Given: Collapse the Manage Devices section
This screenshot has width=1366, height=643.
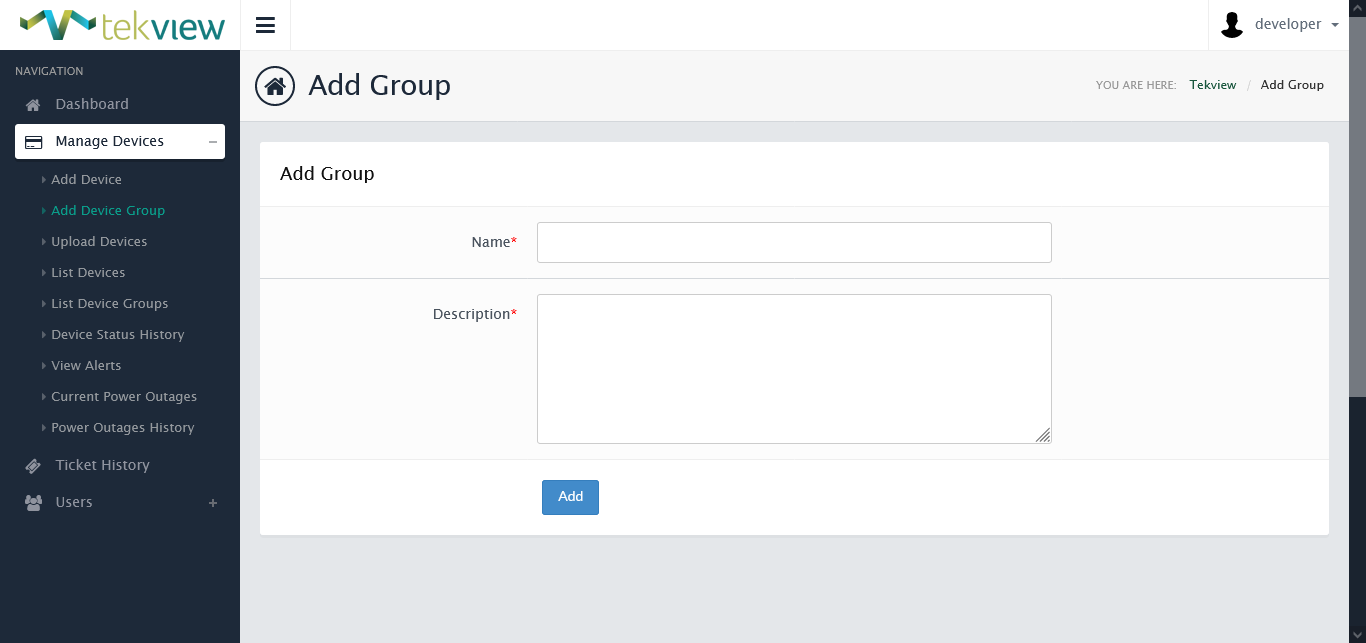Looking at the screenshot, I should point(212,142).
